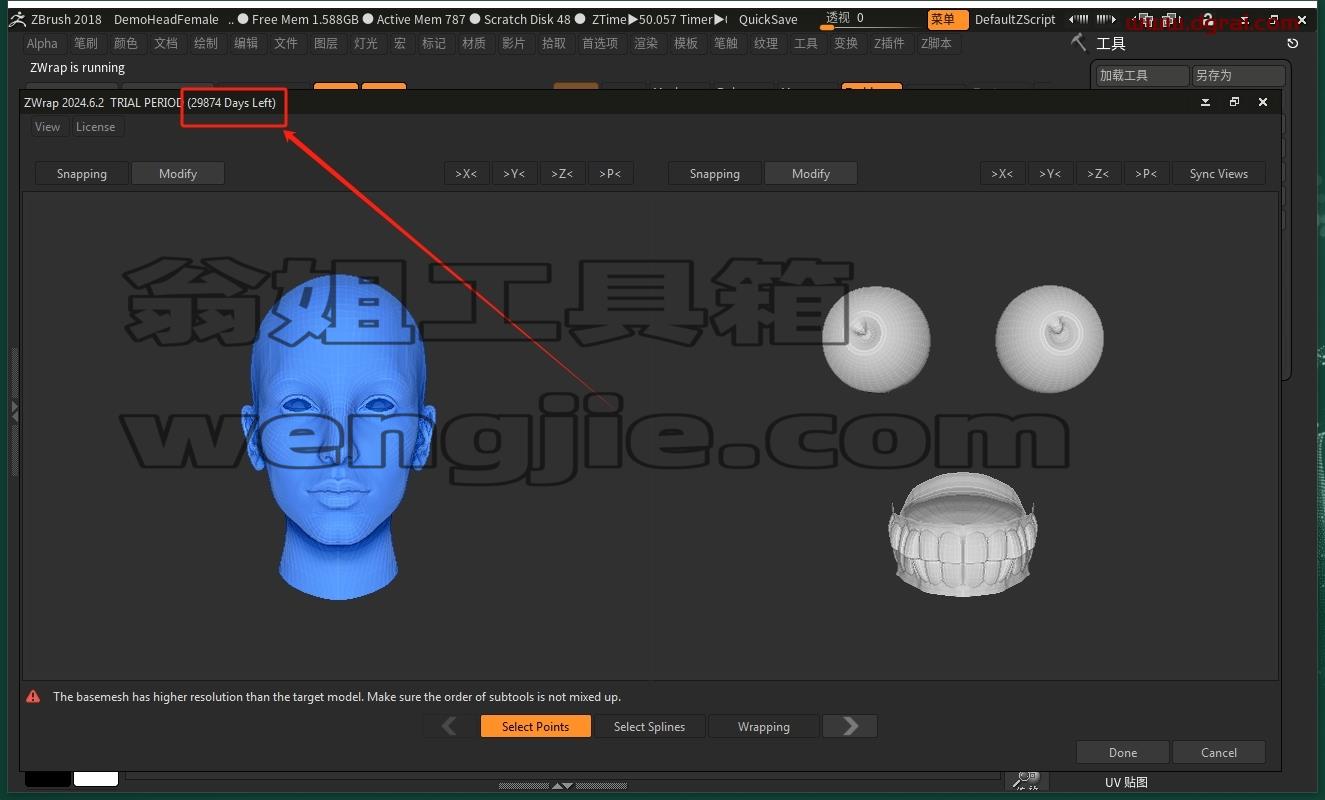This screenshot has width=1325, height=800.
Task: Toggle left viewport Snapping
Action: tap(82, 173)
